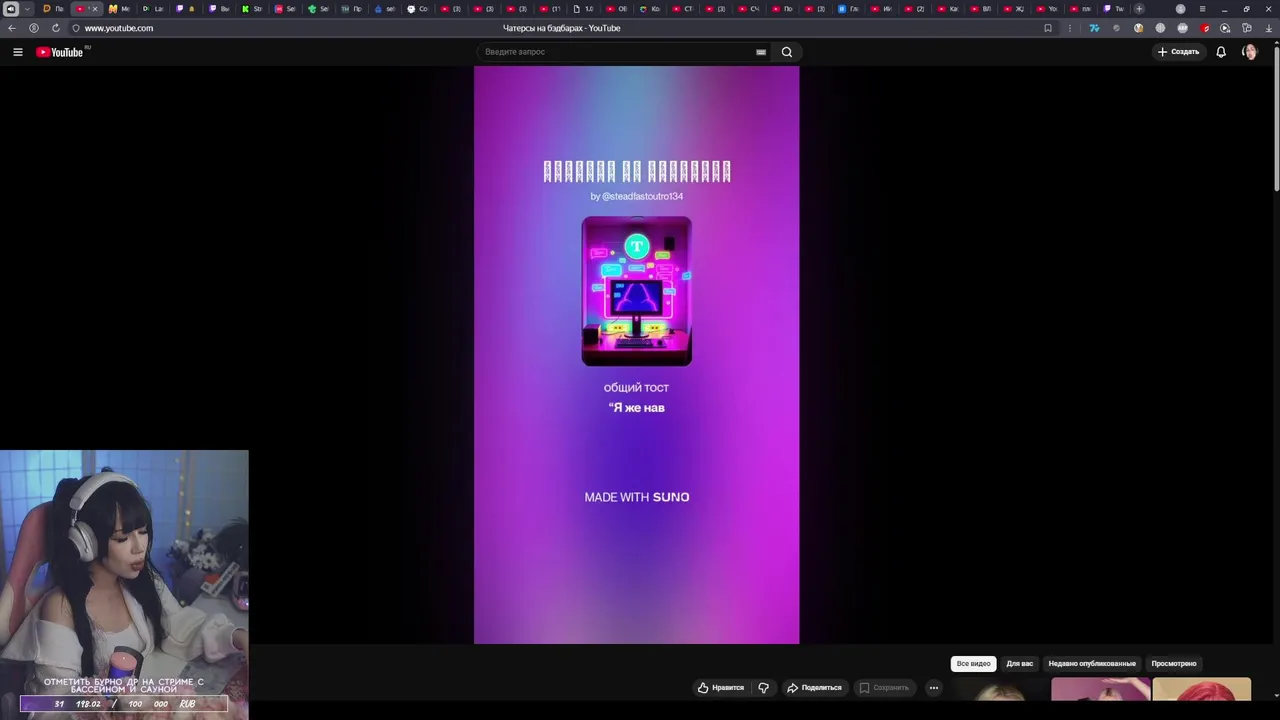The image size is (1280, 720).
Task: Open the browser profile circle icon
Action: point(1181,9)
